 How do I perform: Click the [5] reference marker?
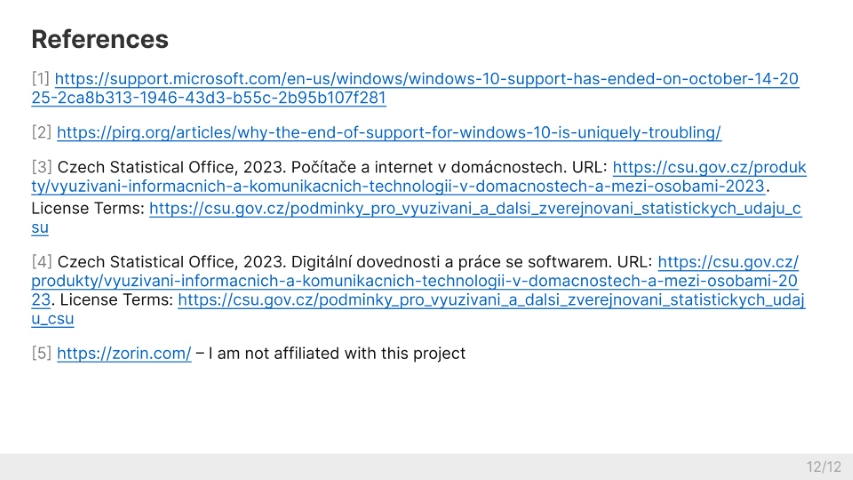(x=42, y=353)
